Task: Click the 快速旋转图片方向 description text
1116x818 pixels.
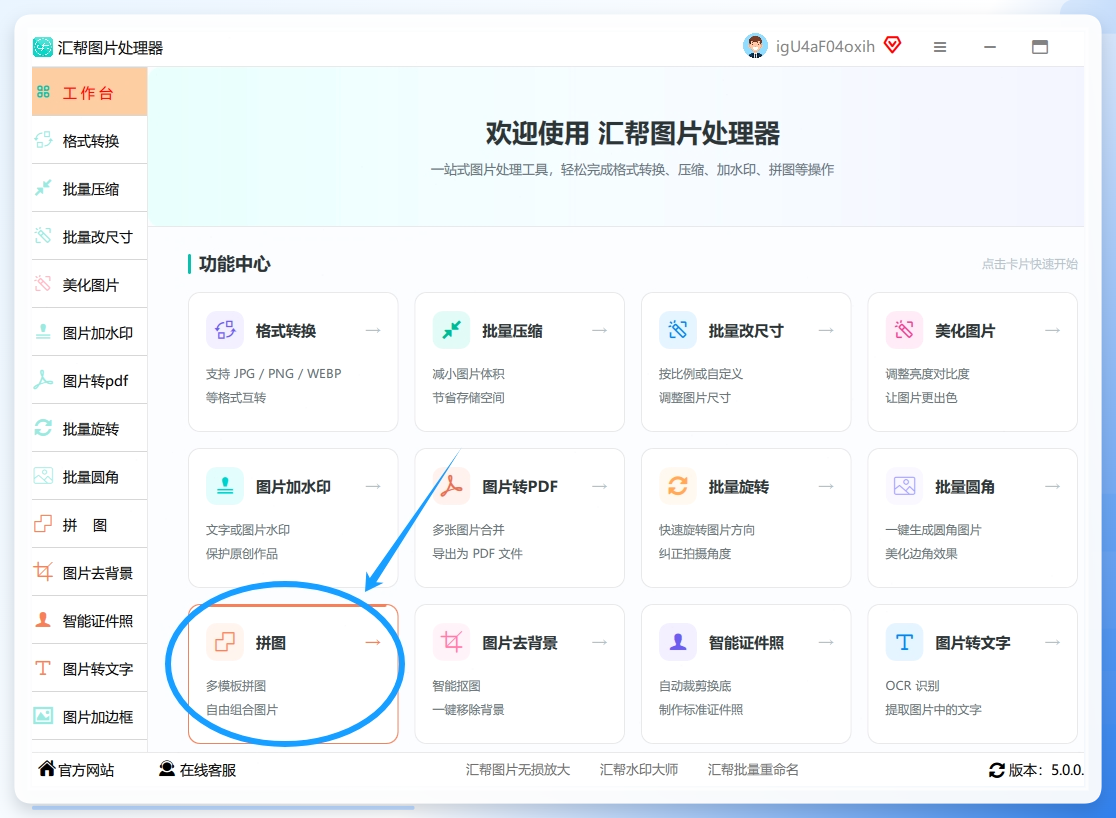Action: 707,530
